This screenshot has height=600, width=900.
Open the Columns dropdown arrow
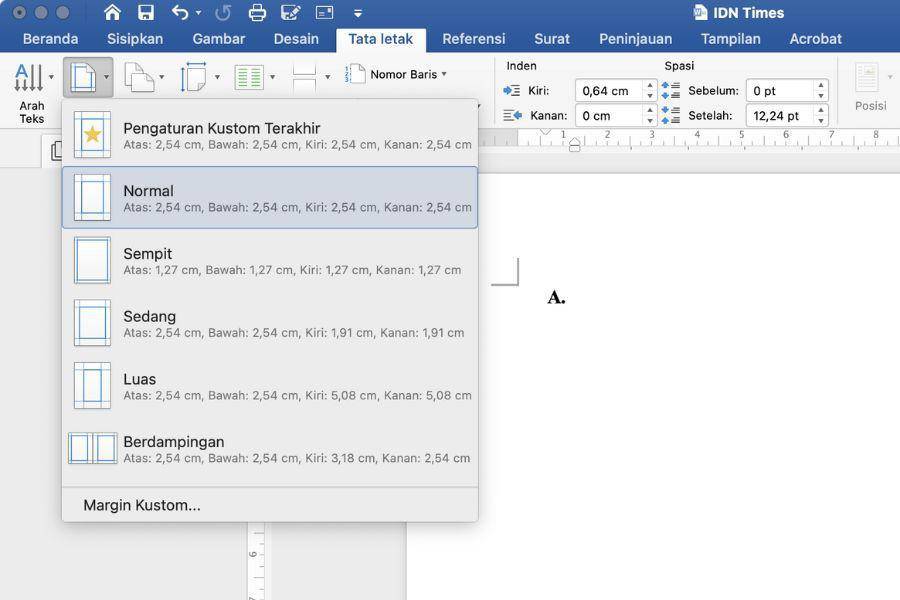point(272,77)
